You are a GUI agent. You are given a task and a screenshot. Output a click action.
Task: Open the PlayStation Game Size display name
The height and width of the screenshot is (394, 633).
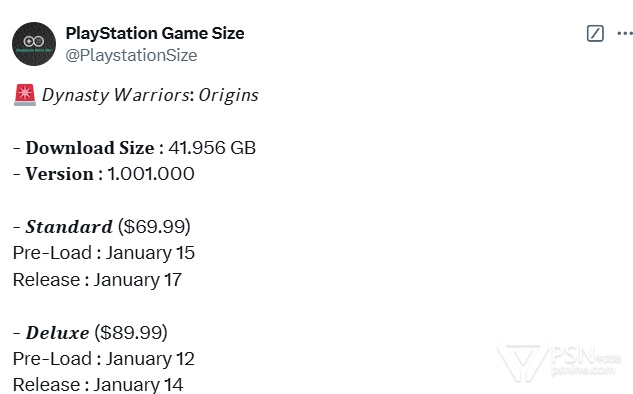click(155, 33)
